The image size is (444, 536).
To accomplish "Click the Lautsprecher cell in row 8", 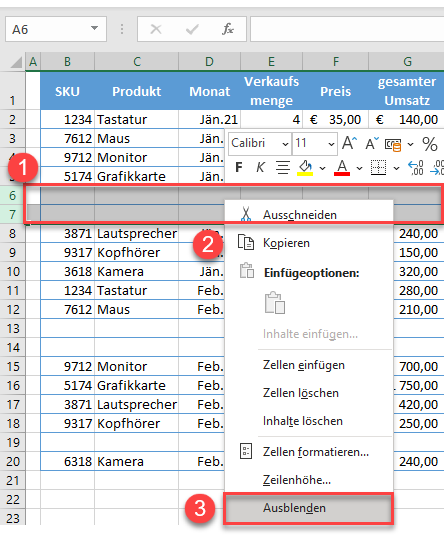I will [136, 233].
